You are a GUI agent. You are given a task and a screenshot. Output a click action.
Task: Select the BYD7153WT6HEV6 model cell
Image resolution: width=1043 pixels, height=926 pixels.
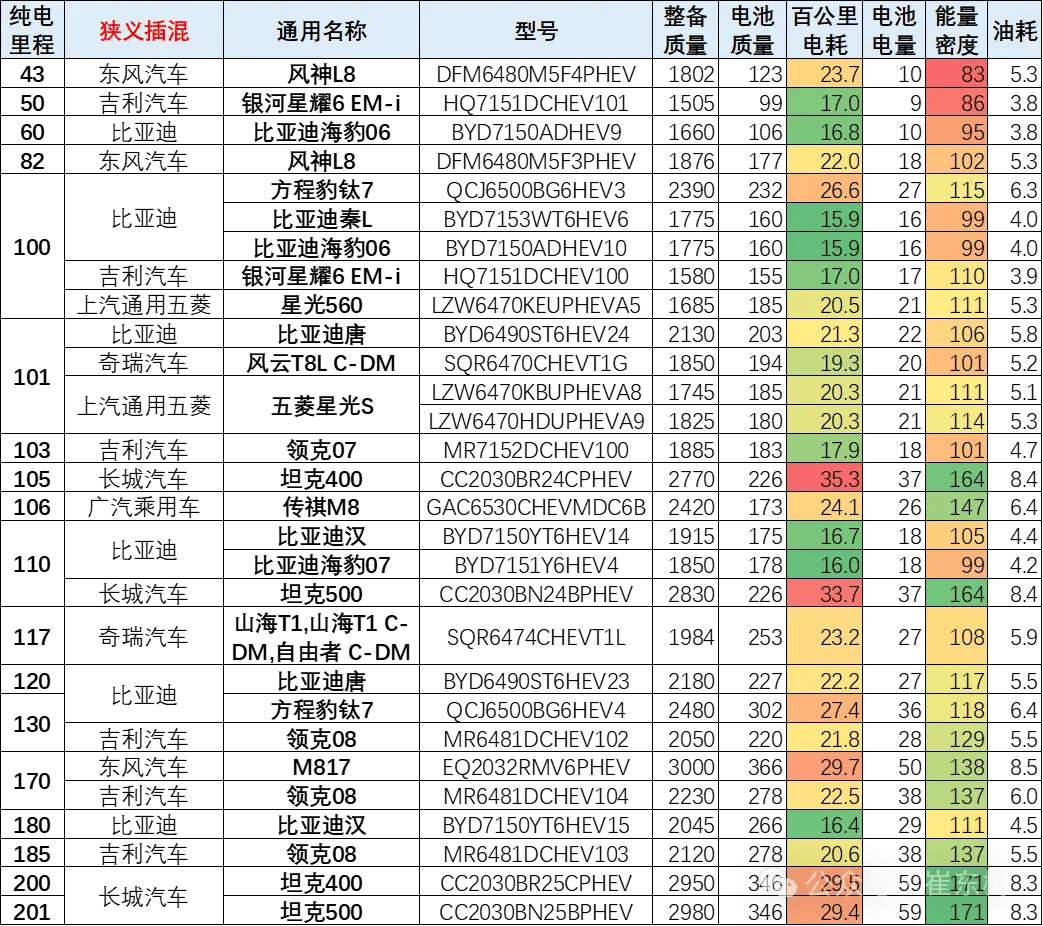[536, 219]
